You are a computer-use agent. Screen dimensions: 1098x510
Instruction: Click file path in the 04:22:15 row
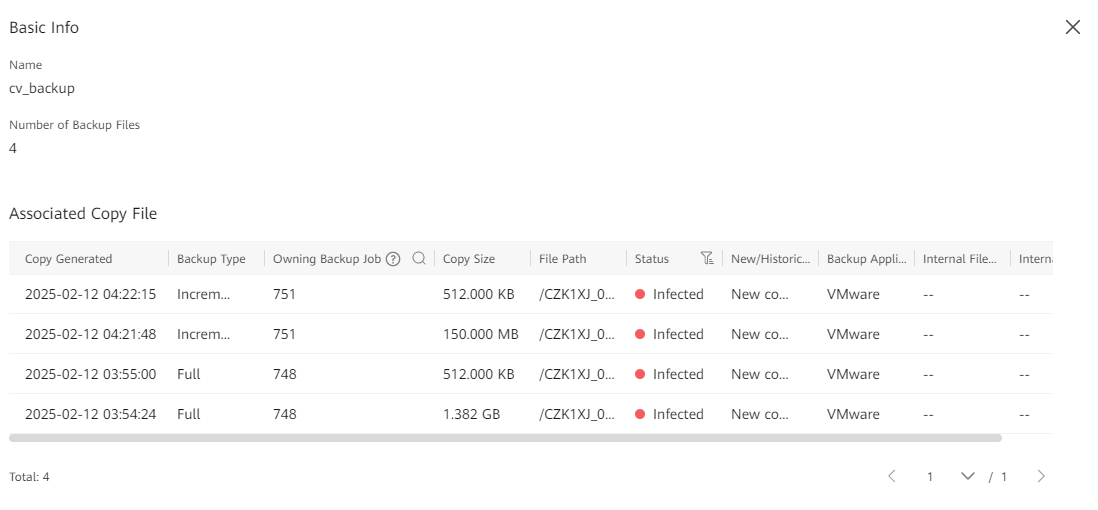[x=574, y=295]
